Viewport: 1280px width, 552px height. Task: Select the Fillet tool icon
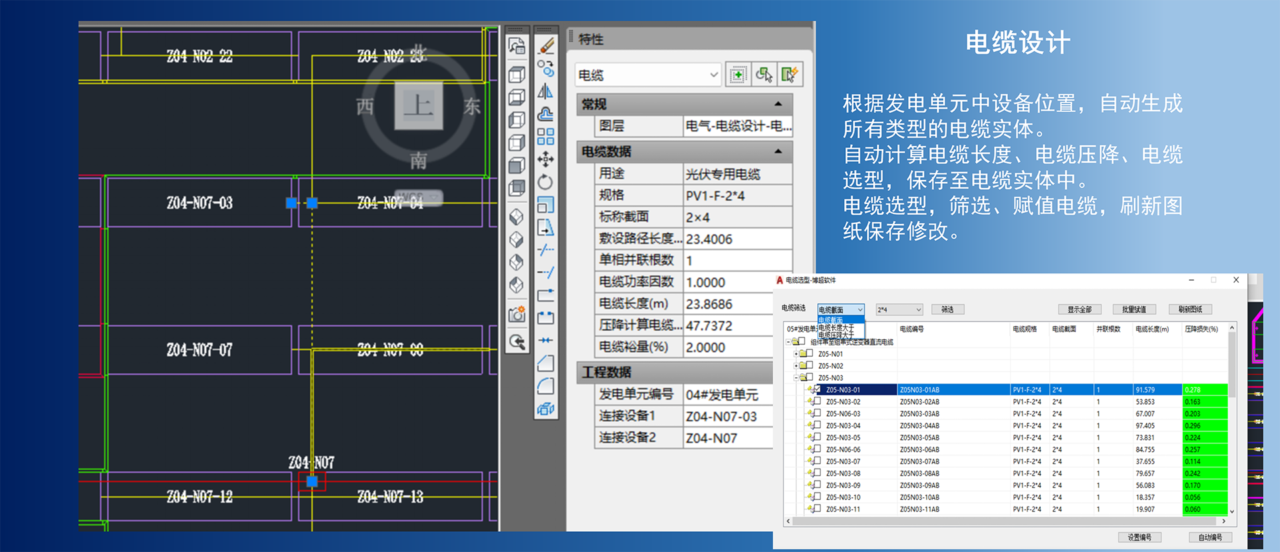(x=546, y=386)
